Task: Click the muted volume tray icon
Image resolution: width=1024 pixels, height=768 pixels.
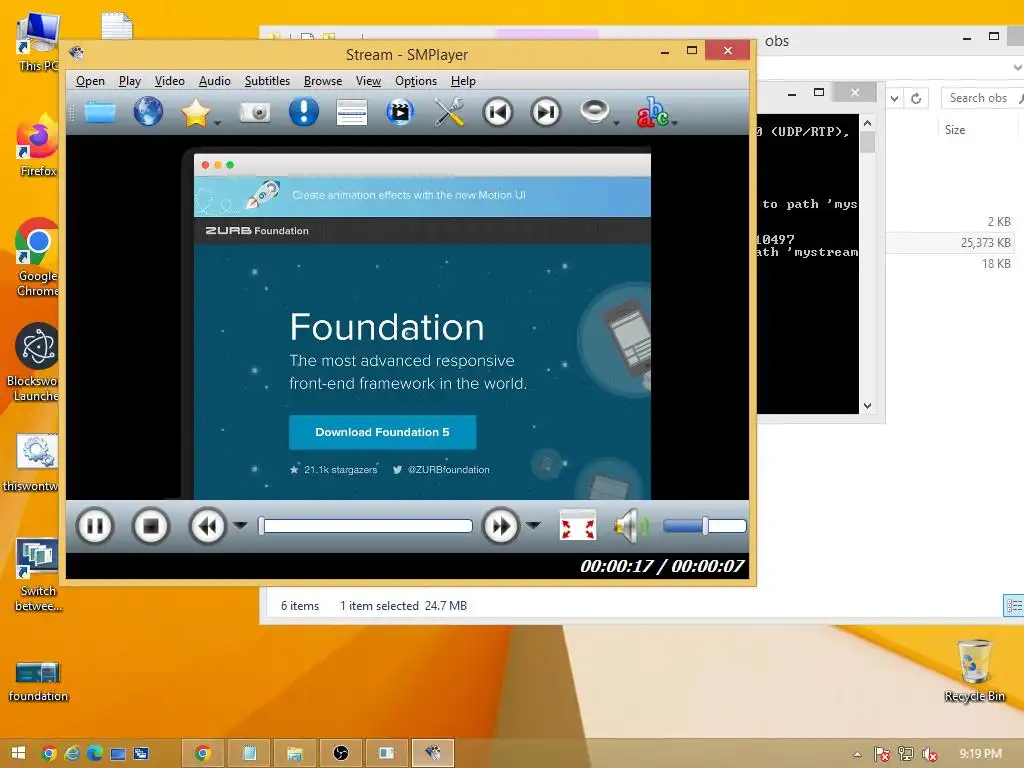Action: point(929,754)
